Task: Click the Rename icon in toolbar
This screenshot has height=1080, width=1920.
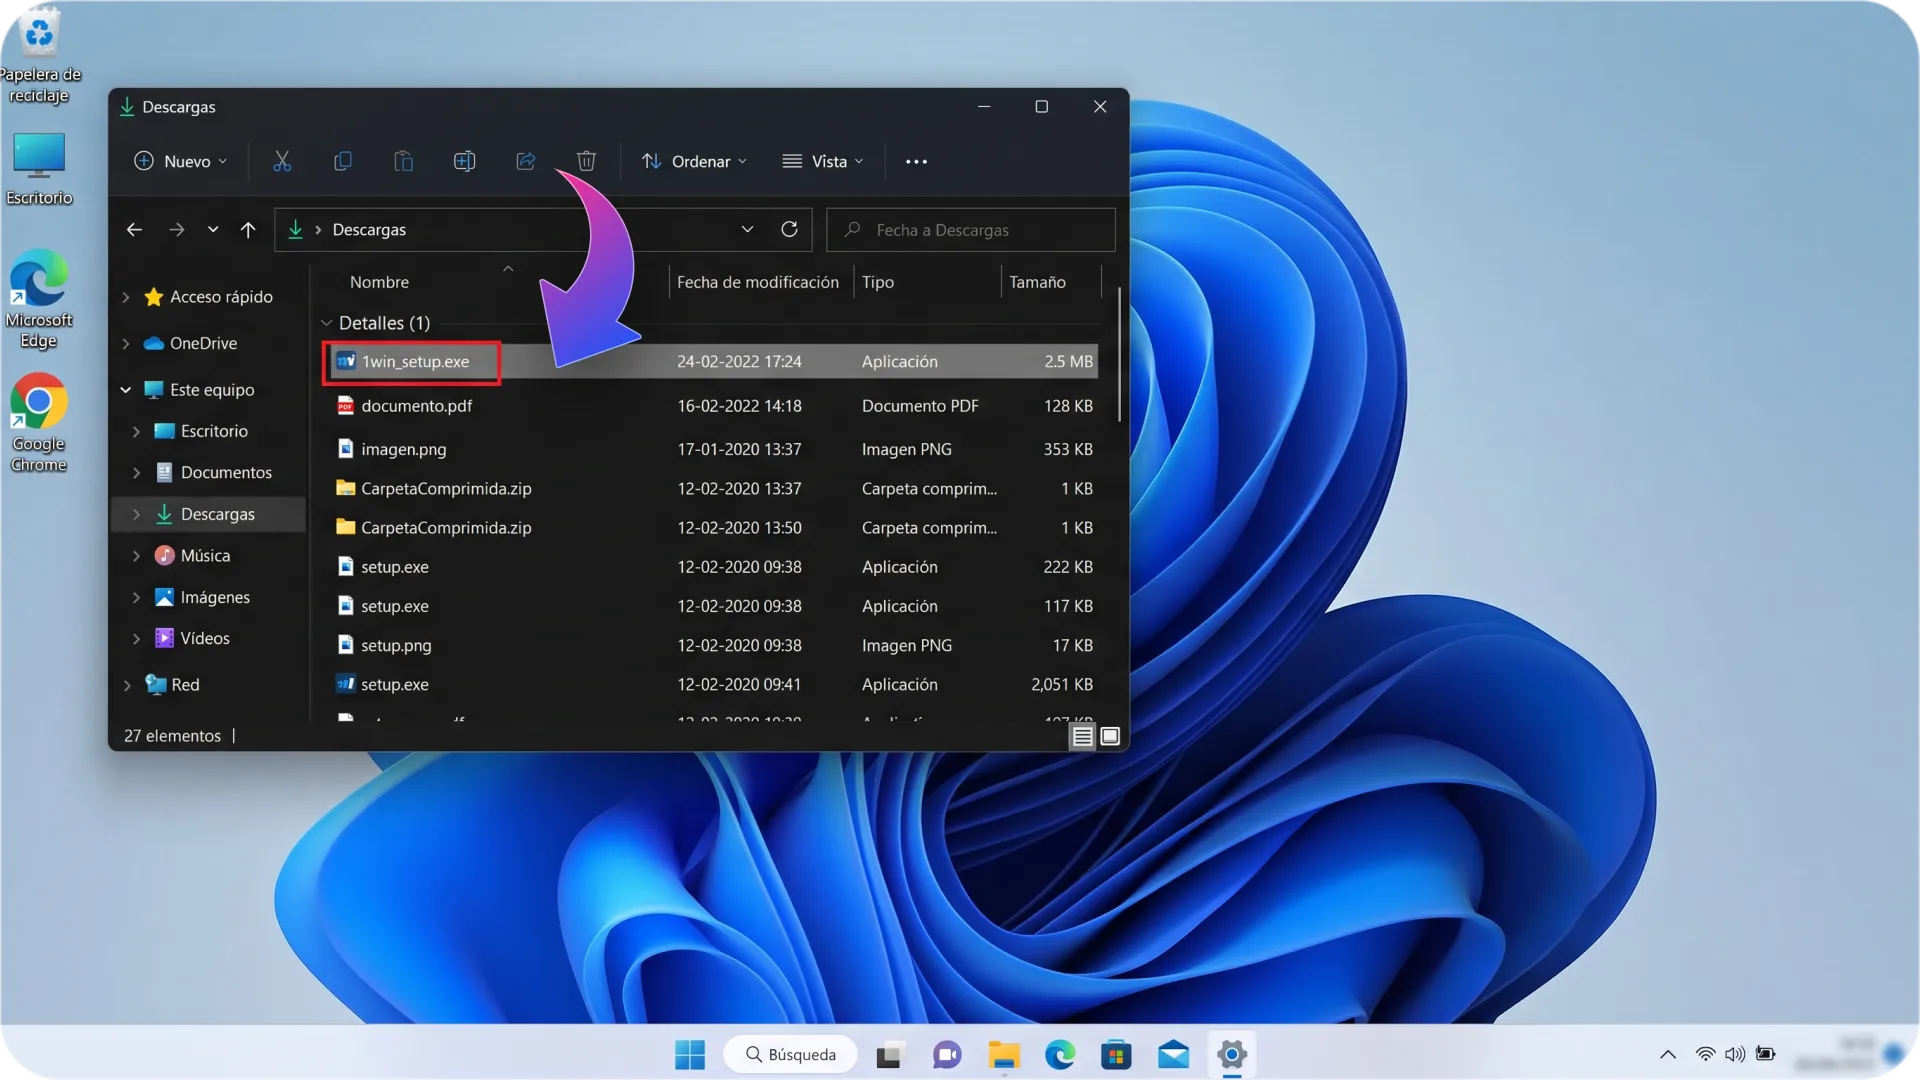Action: point(464,161)
